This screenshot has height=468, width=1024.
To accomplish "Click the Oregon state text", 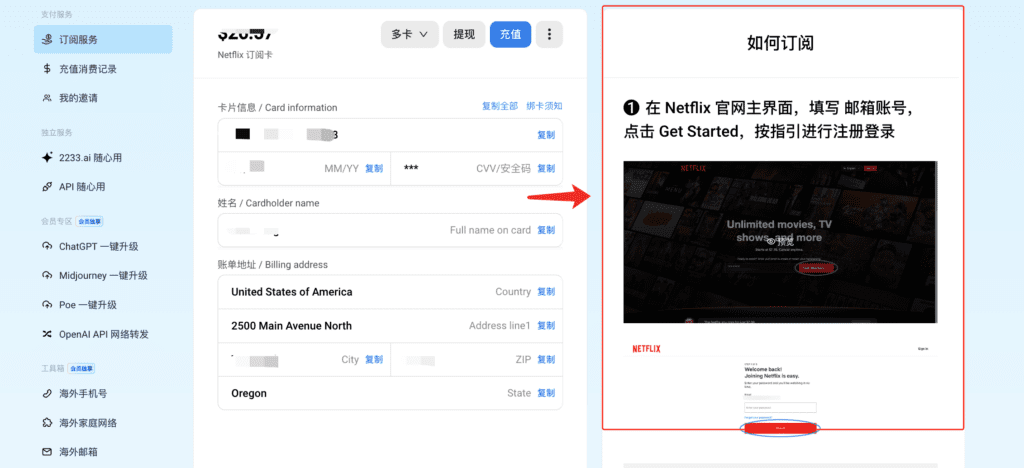I will [x=249, y=394].
